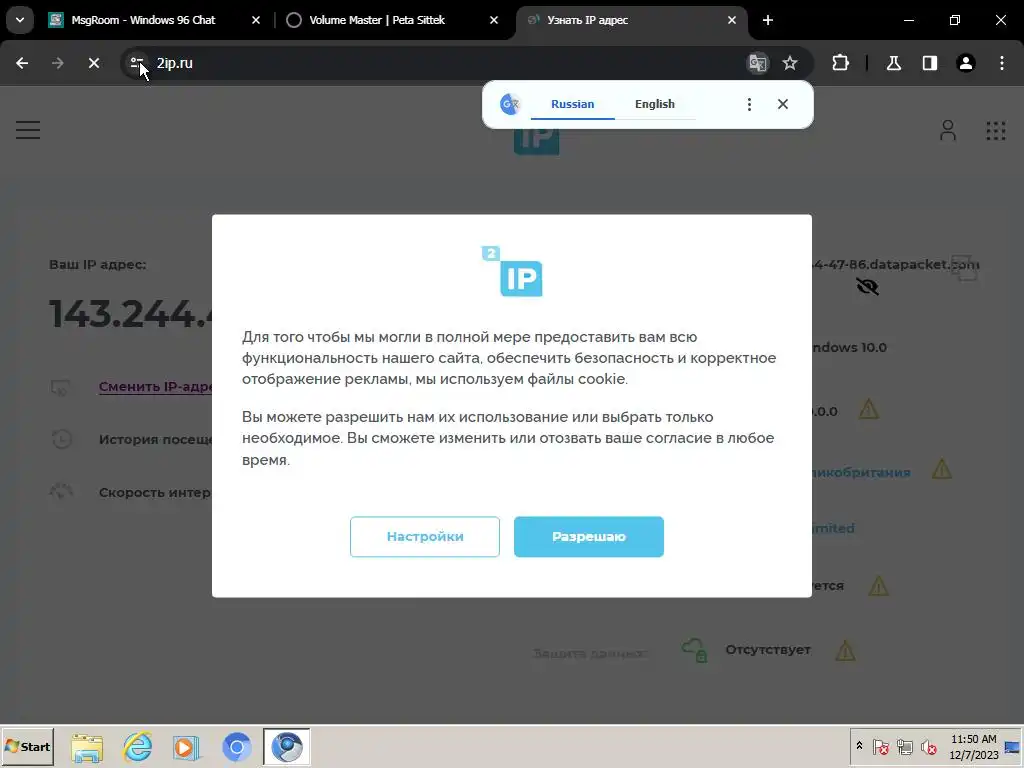This screenshot has width=1024, height=768.
Task: Open the tab search dropdown arrow
Action: coord(20,20)
